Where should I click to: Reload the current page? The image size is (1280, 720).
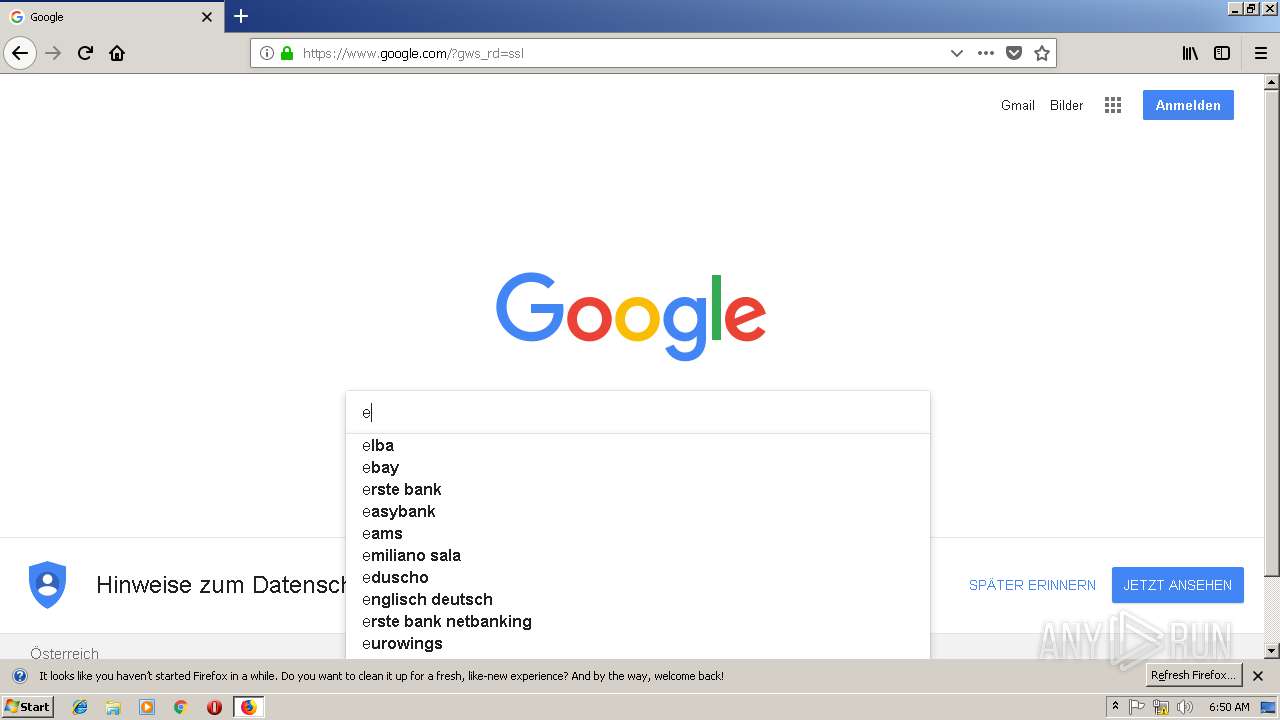(x=86, y=53)
